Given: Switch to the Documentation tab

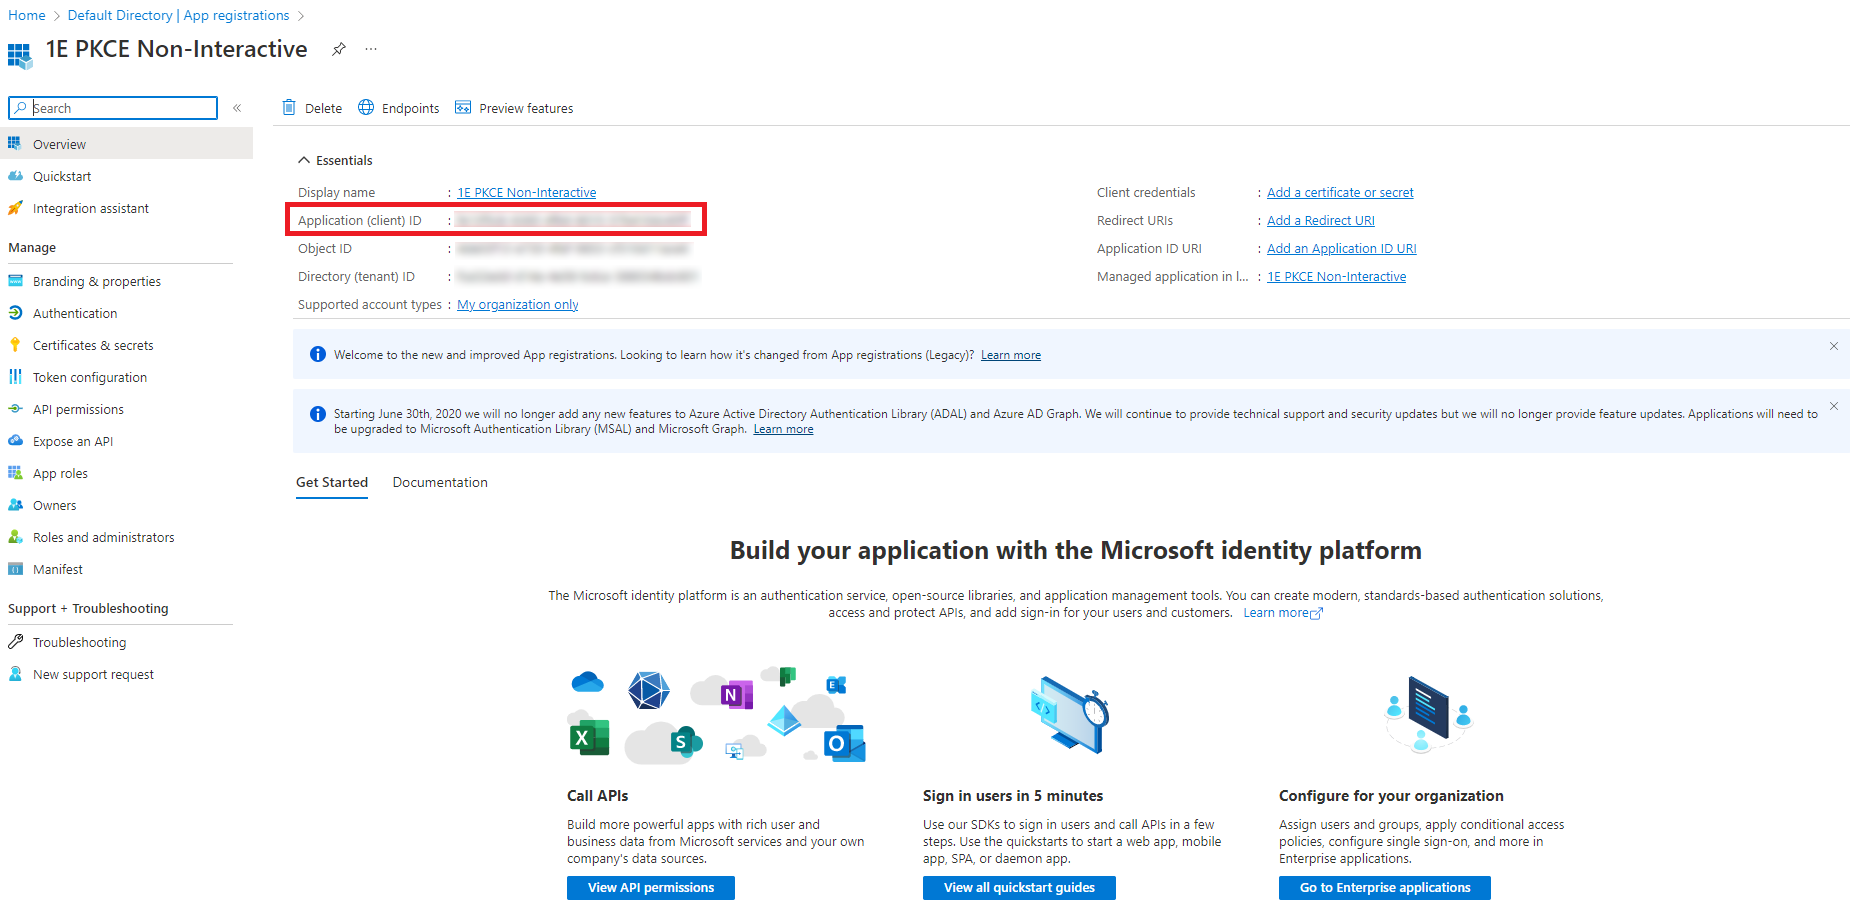Looking at the screenshot, I should 440,482.
